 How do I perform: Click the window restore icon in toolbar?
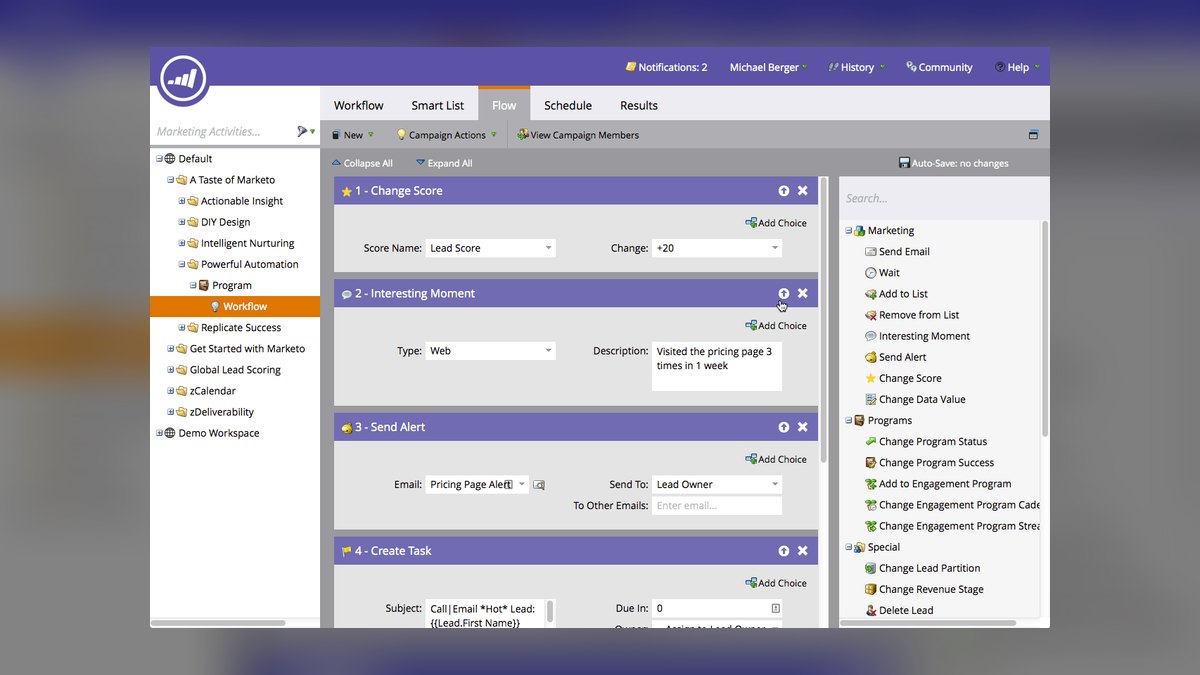1033,135
